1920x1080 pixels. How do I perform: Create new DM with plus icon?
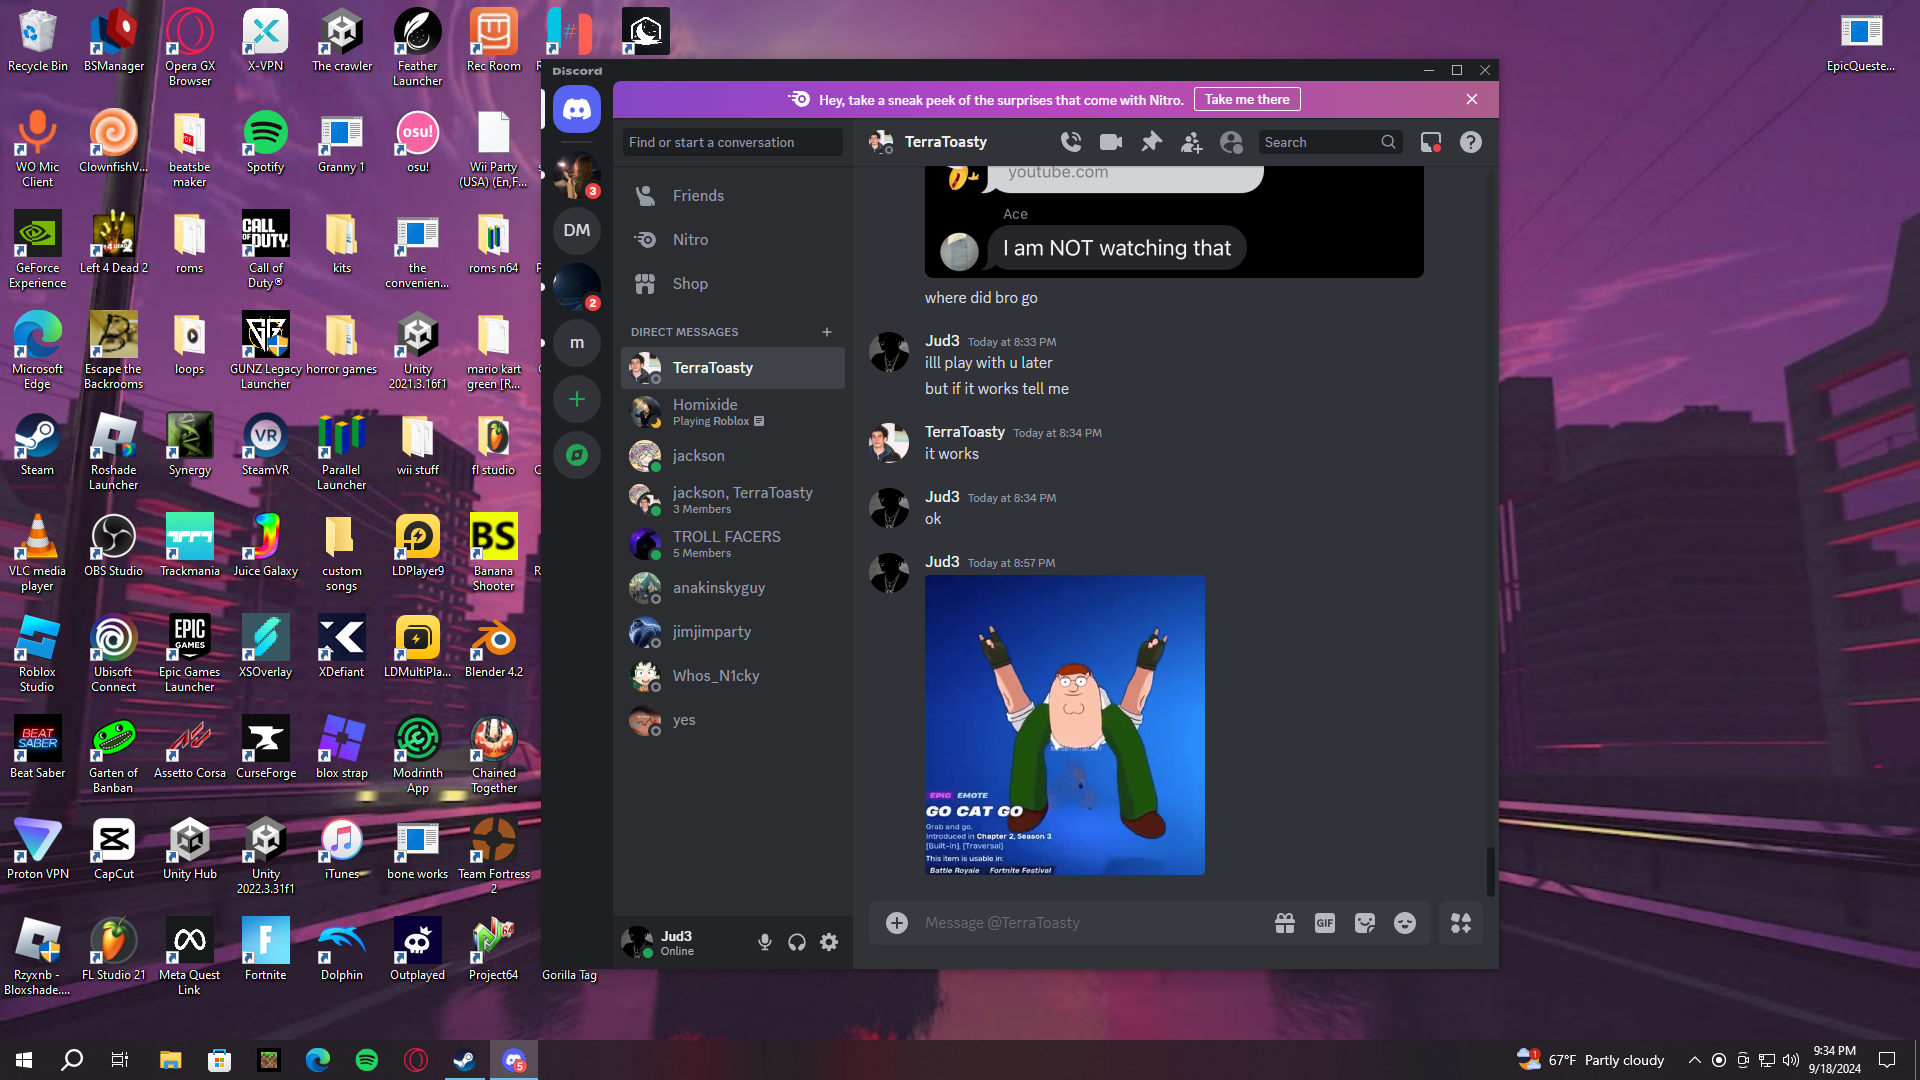[827, 332]
